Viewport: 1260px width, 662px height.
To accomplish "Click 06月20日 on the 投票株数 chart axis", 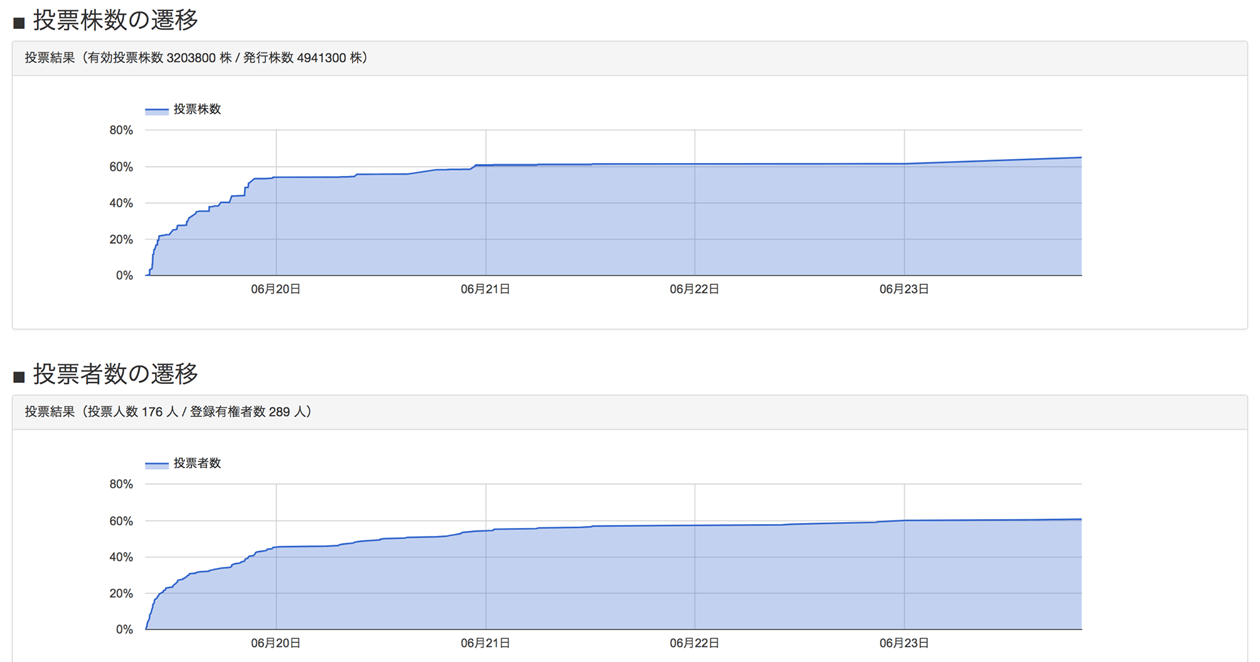I will [276, 289].
